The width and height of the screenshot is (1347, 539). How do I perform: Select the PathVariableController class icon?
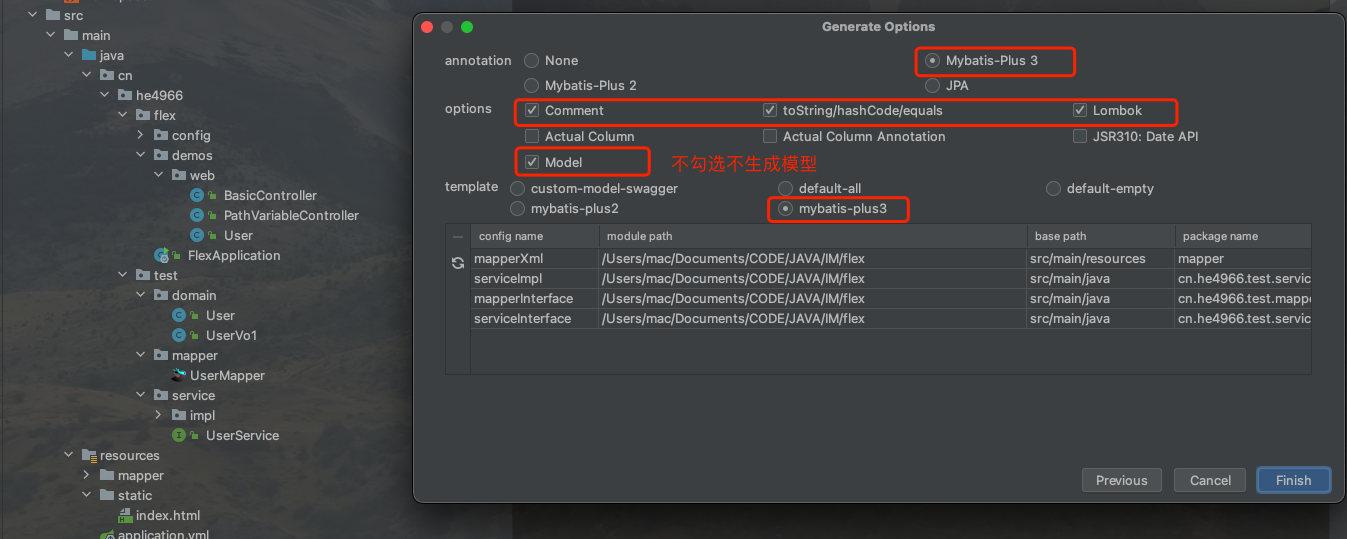coord(198,215)
